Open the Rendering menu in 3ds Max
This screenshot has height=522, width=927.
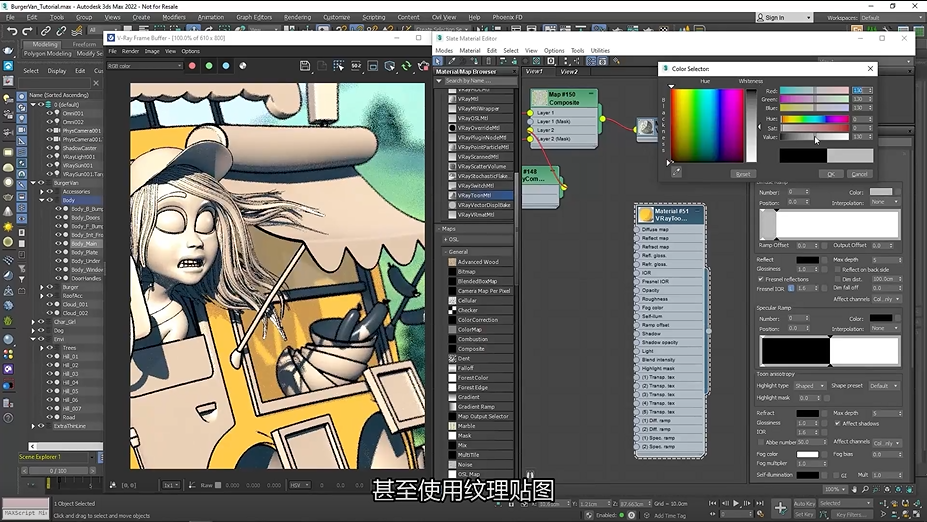tap(297, 18)
